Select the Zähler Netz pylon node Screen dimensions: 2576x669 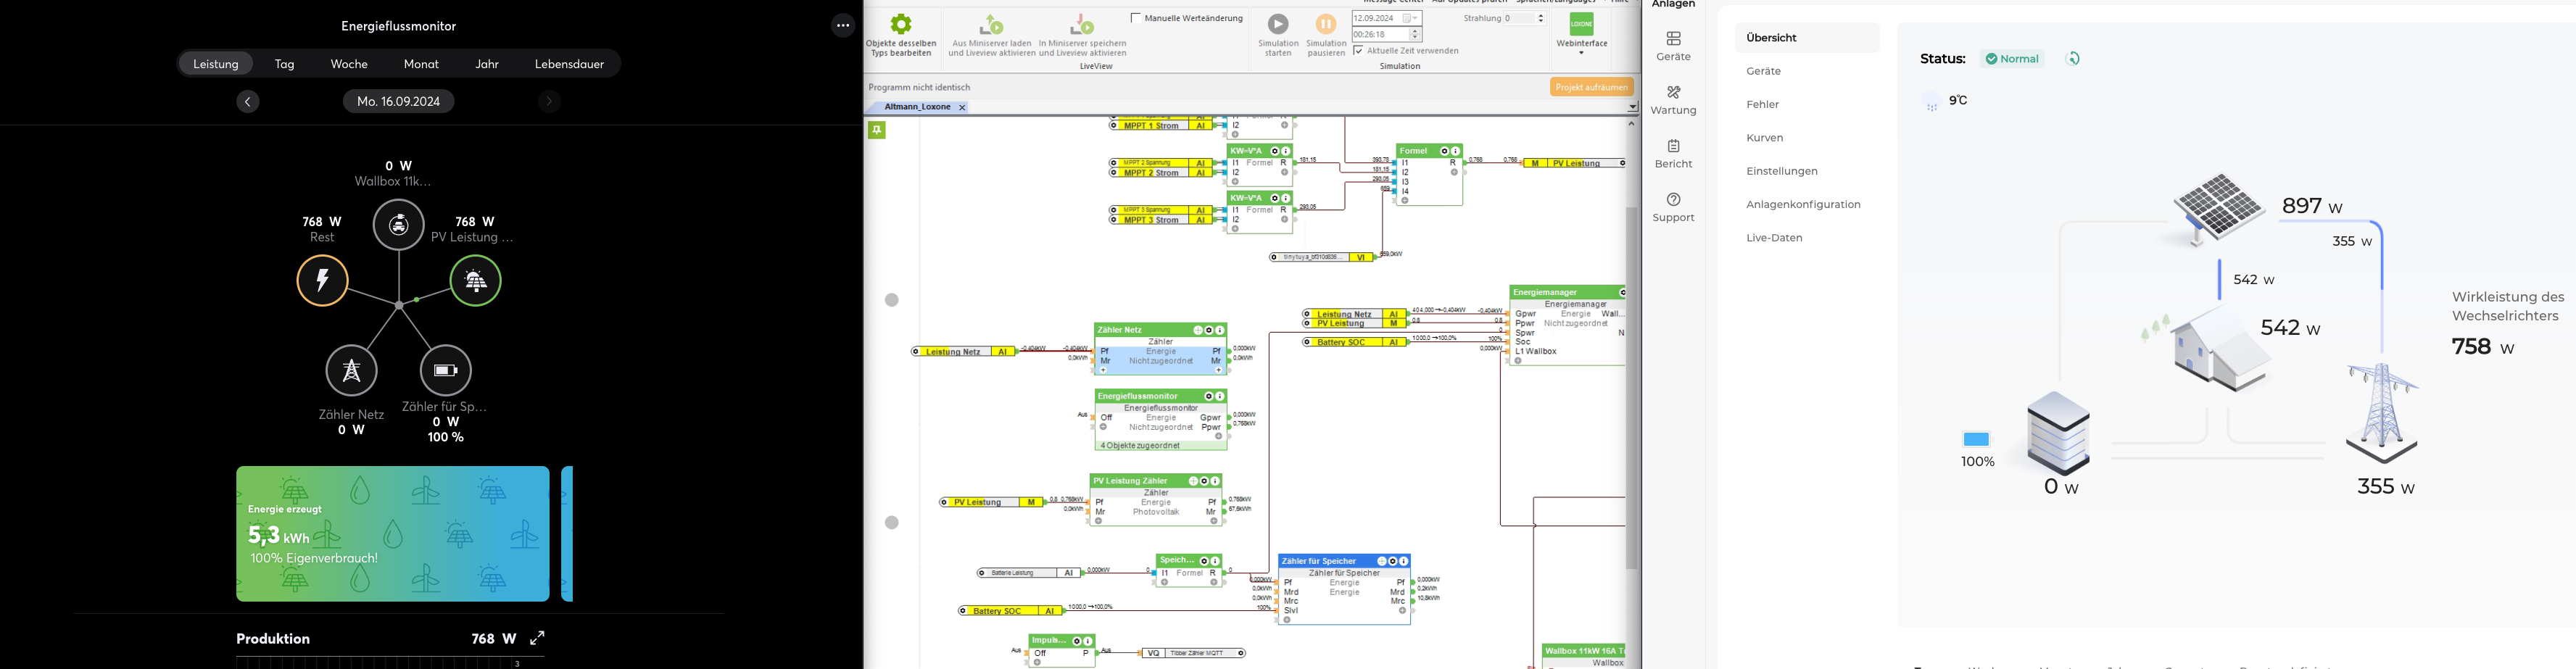coord(352,371)
